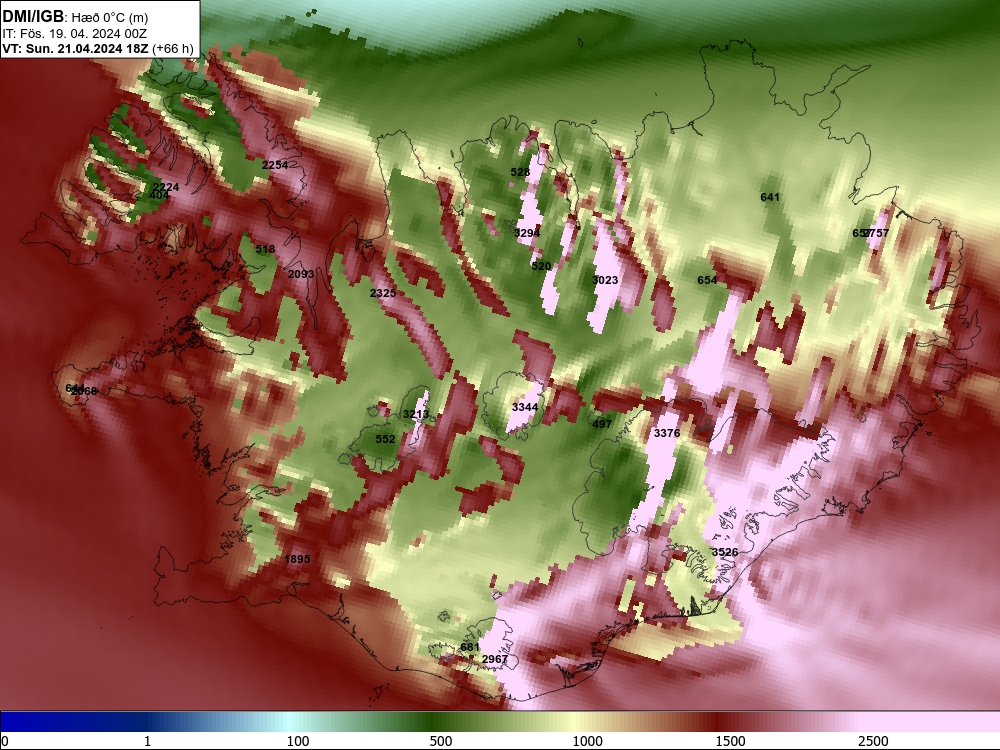Select the map value 518
The height and width of the screenshot is (750, 1000).
coord(265,249)
